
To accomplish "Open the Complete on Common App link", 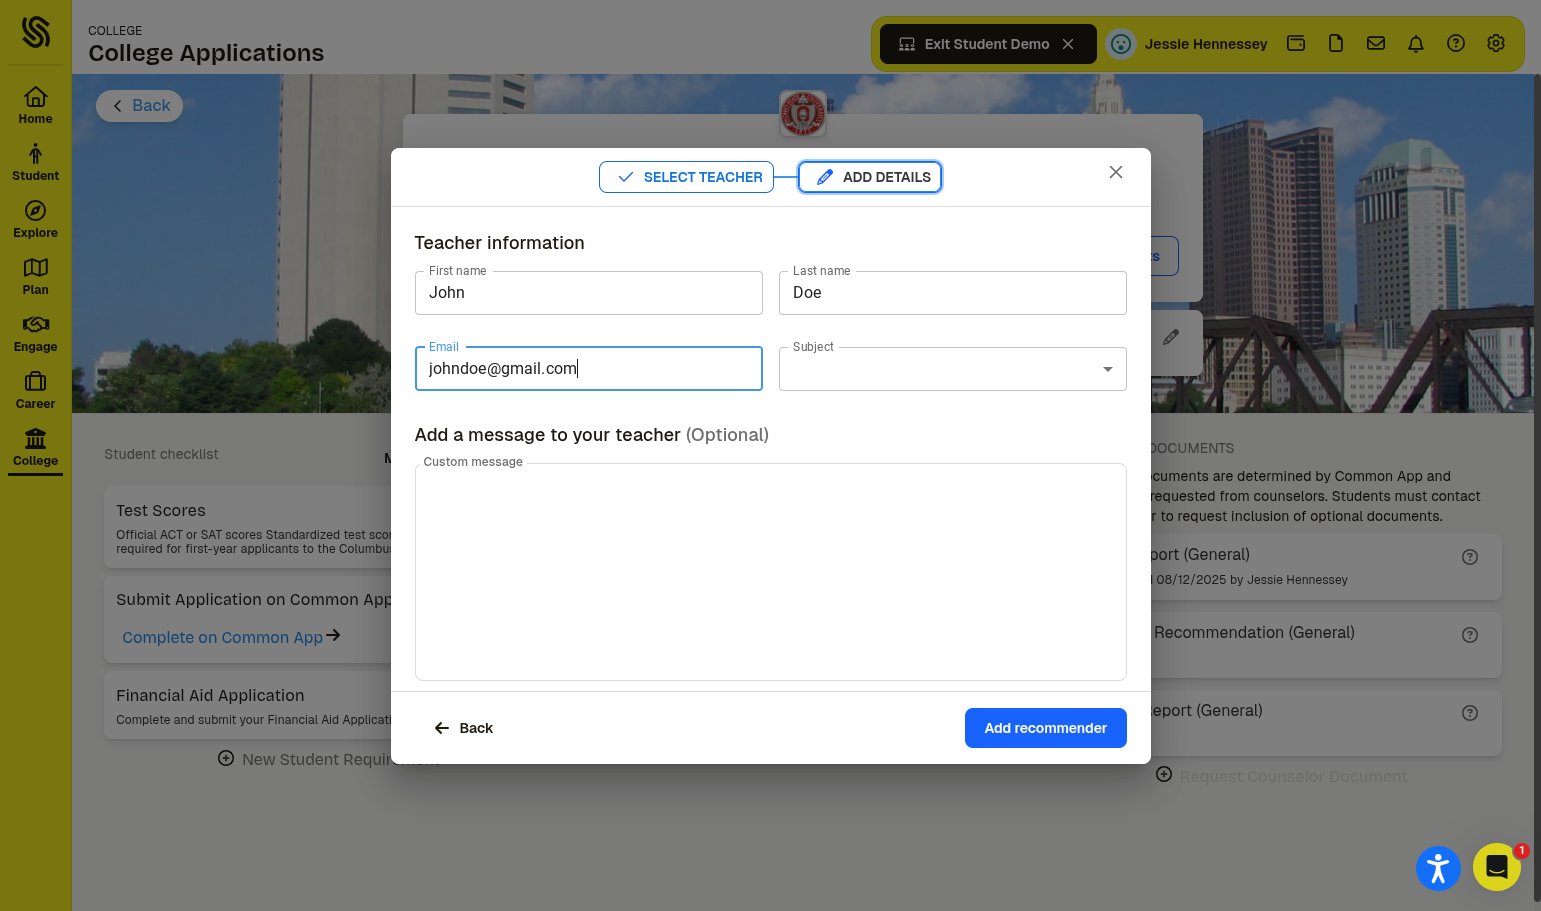I will [231, 637].
